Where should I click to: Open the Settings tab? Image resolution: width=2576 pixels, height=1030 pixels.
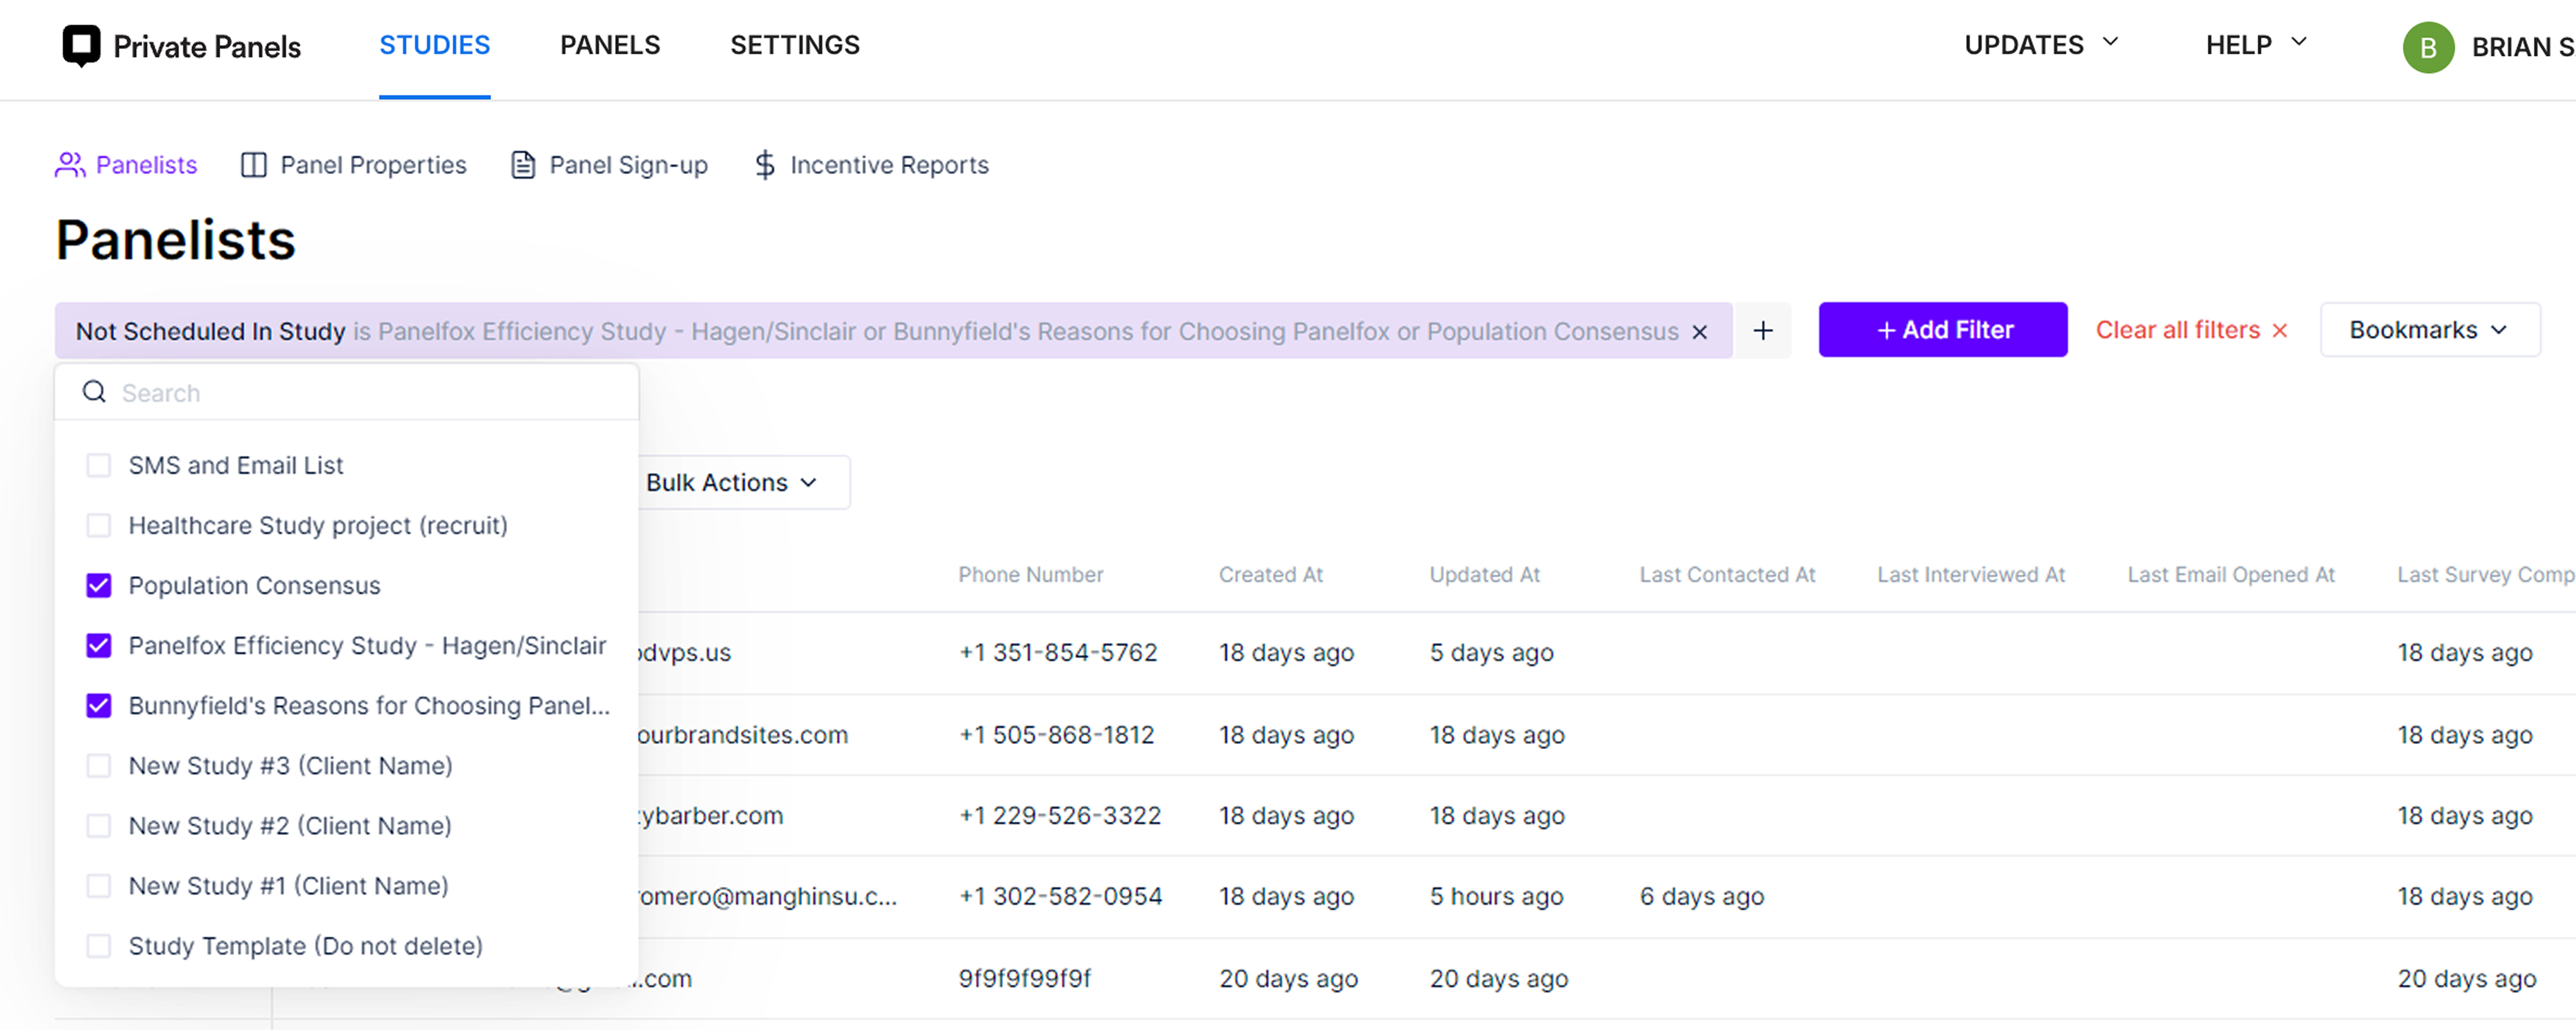pyautogui.click(x=795, y=45)
